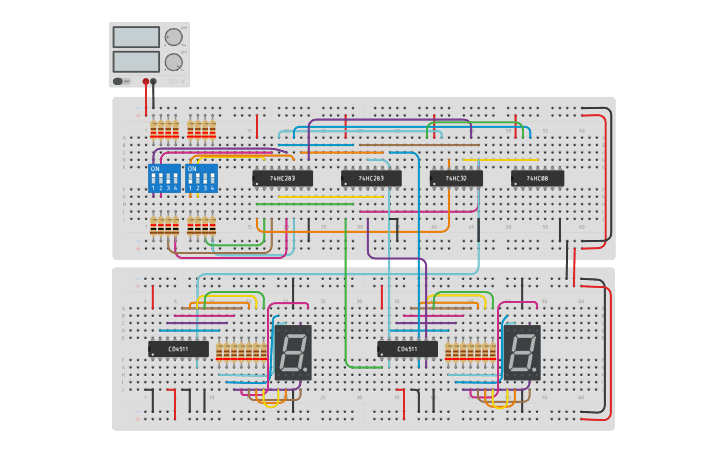Select the resistor array beside left CD4511

(x=242, y=352)
